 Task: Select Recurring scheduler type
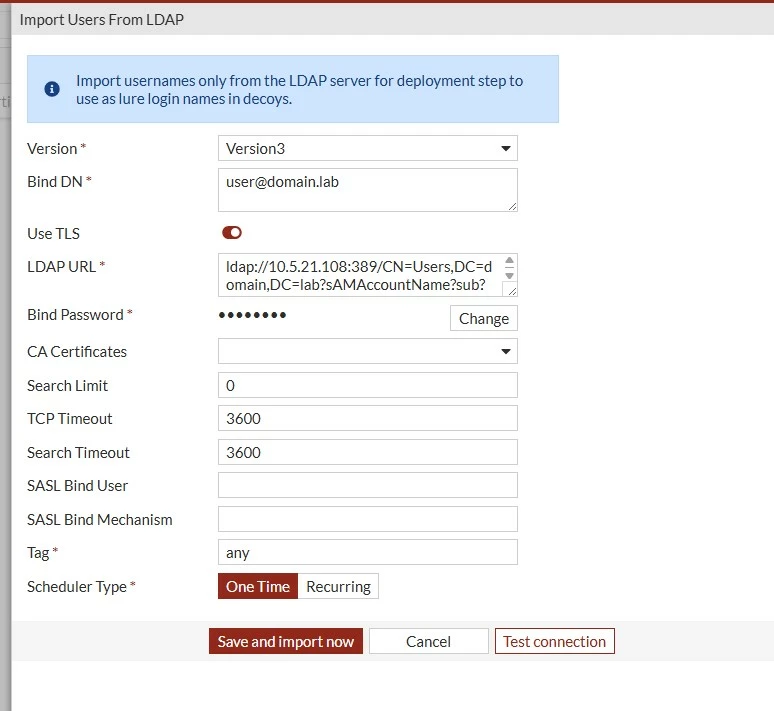click(x=338, y=586)
